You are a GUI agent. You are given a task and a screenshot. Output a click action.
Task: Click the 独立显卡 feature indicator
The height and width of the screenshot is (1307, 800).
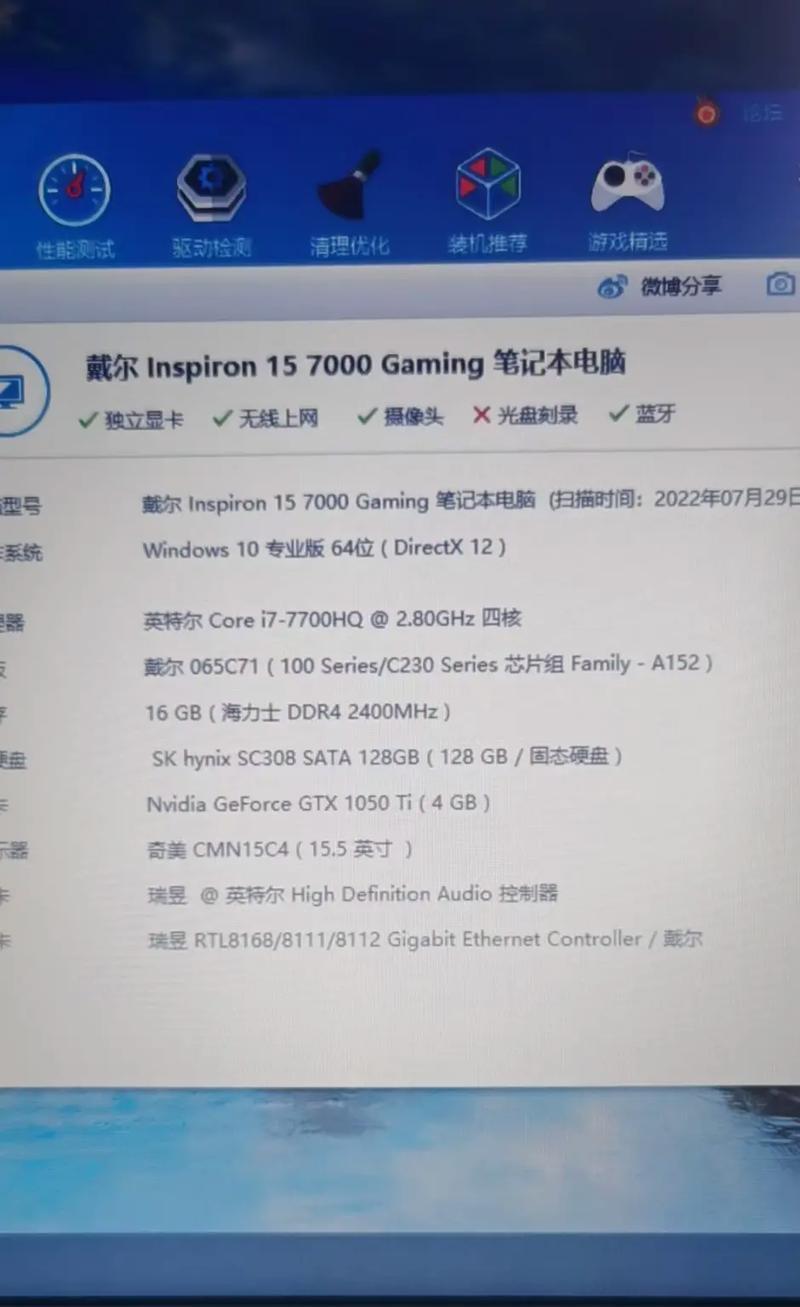(131, 419)
